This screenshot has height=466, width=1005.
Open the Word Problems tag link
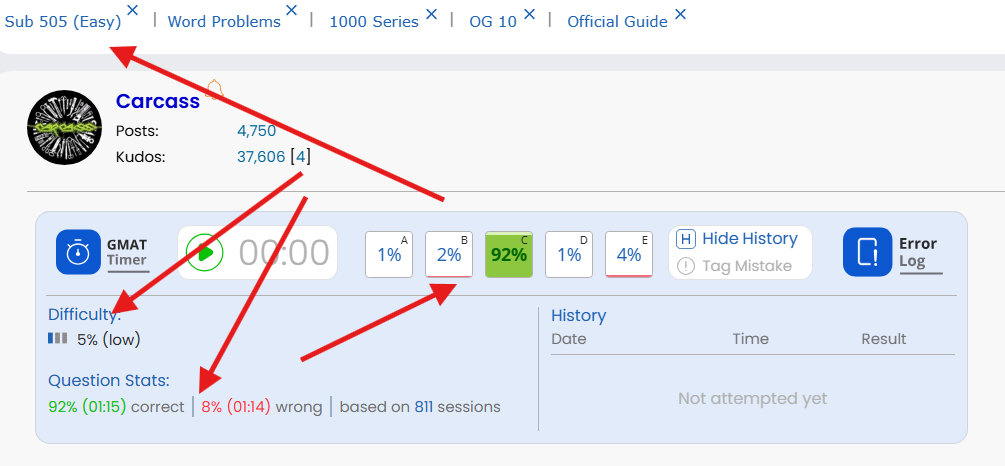click(x=224, y=21)
